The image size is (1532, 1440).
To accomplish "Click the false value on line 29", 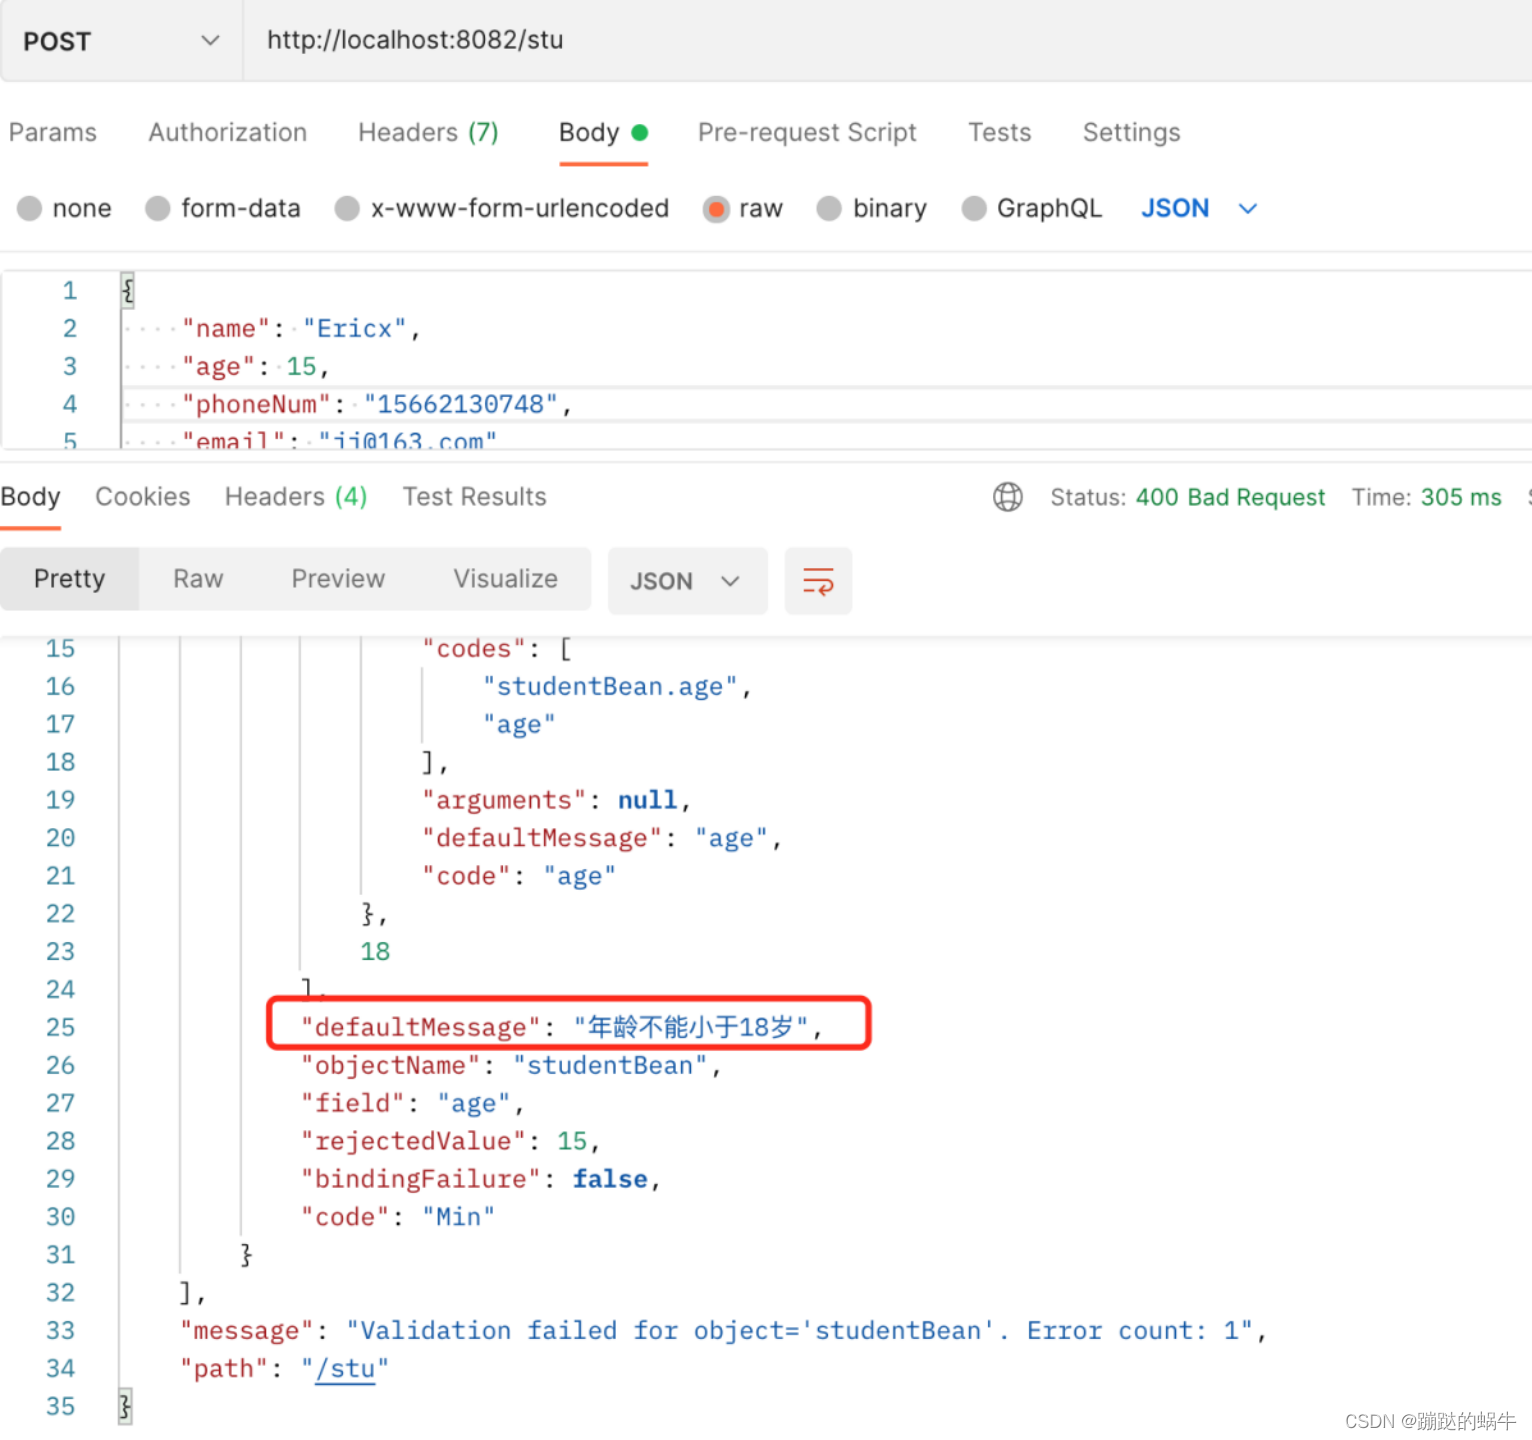I will (x=610, y=1180).
